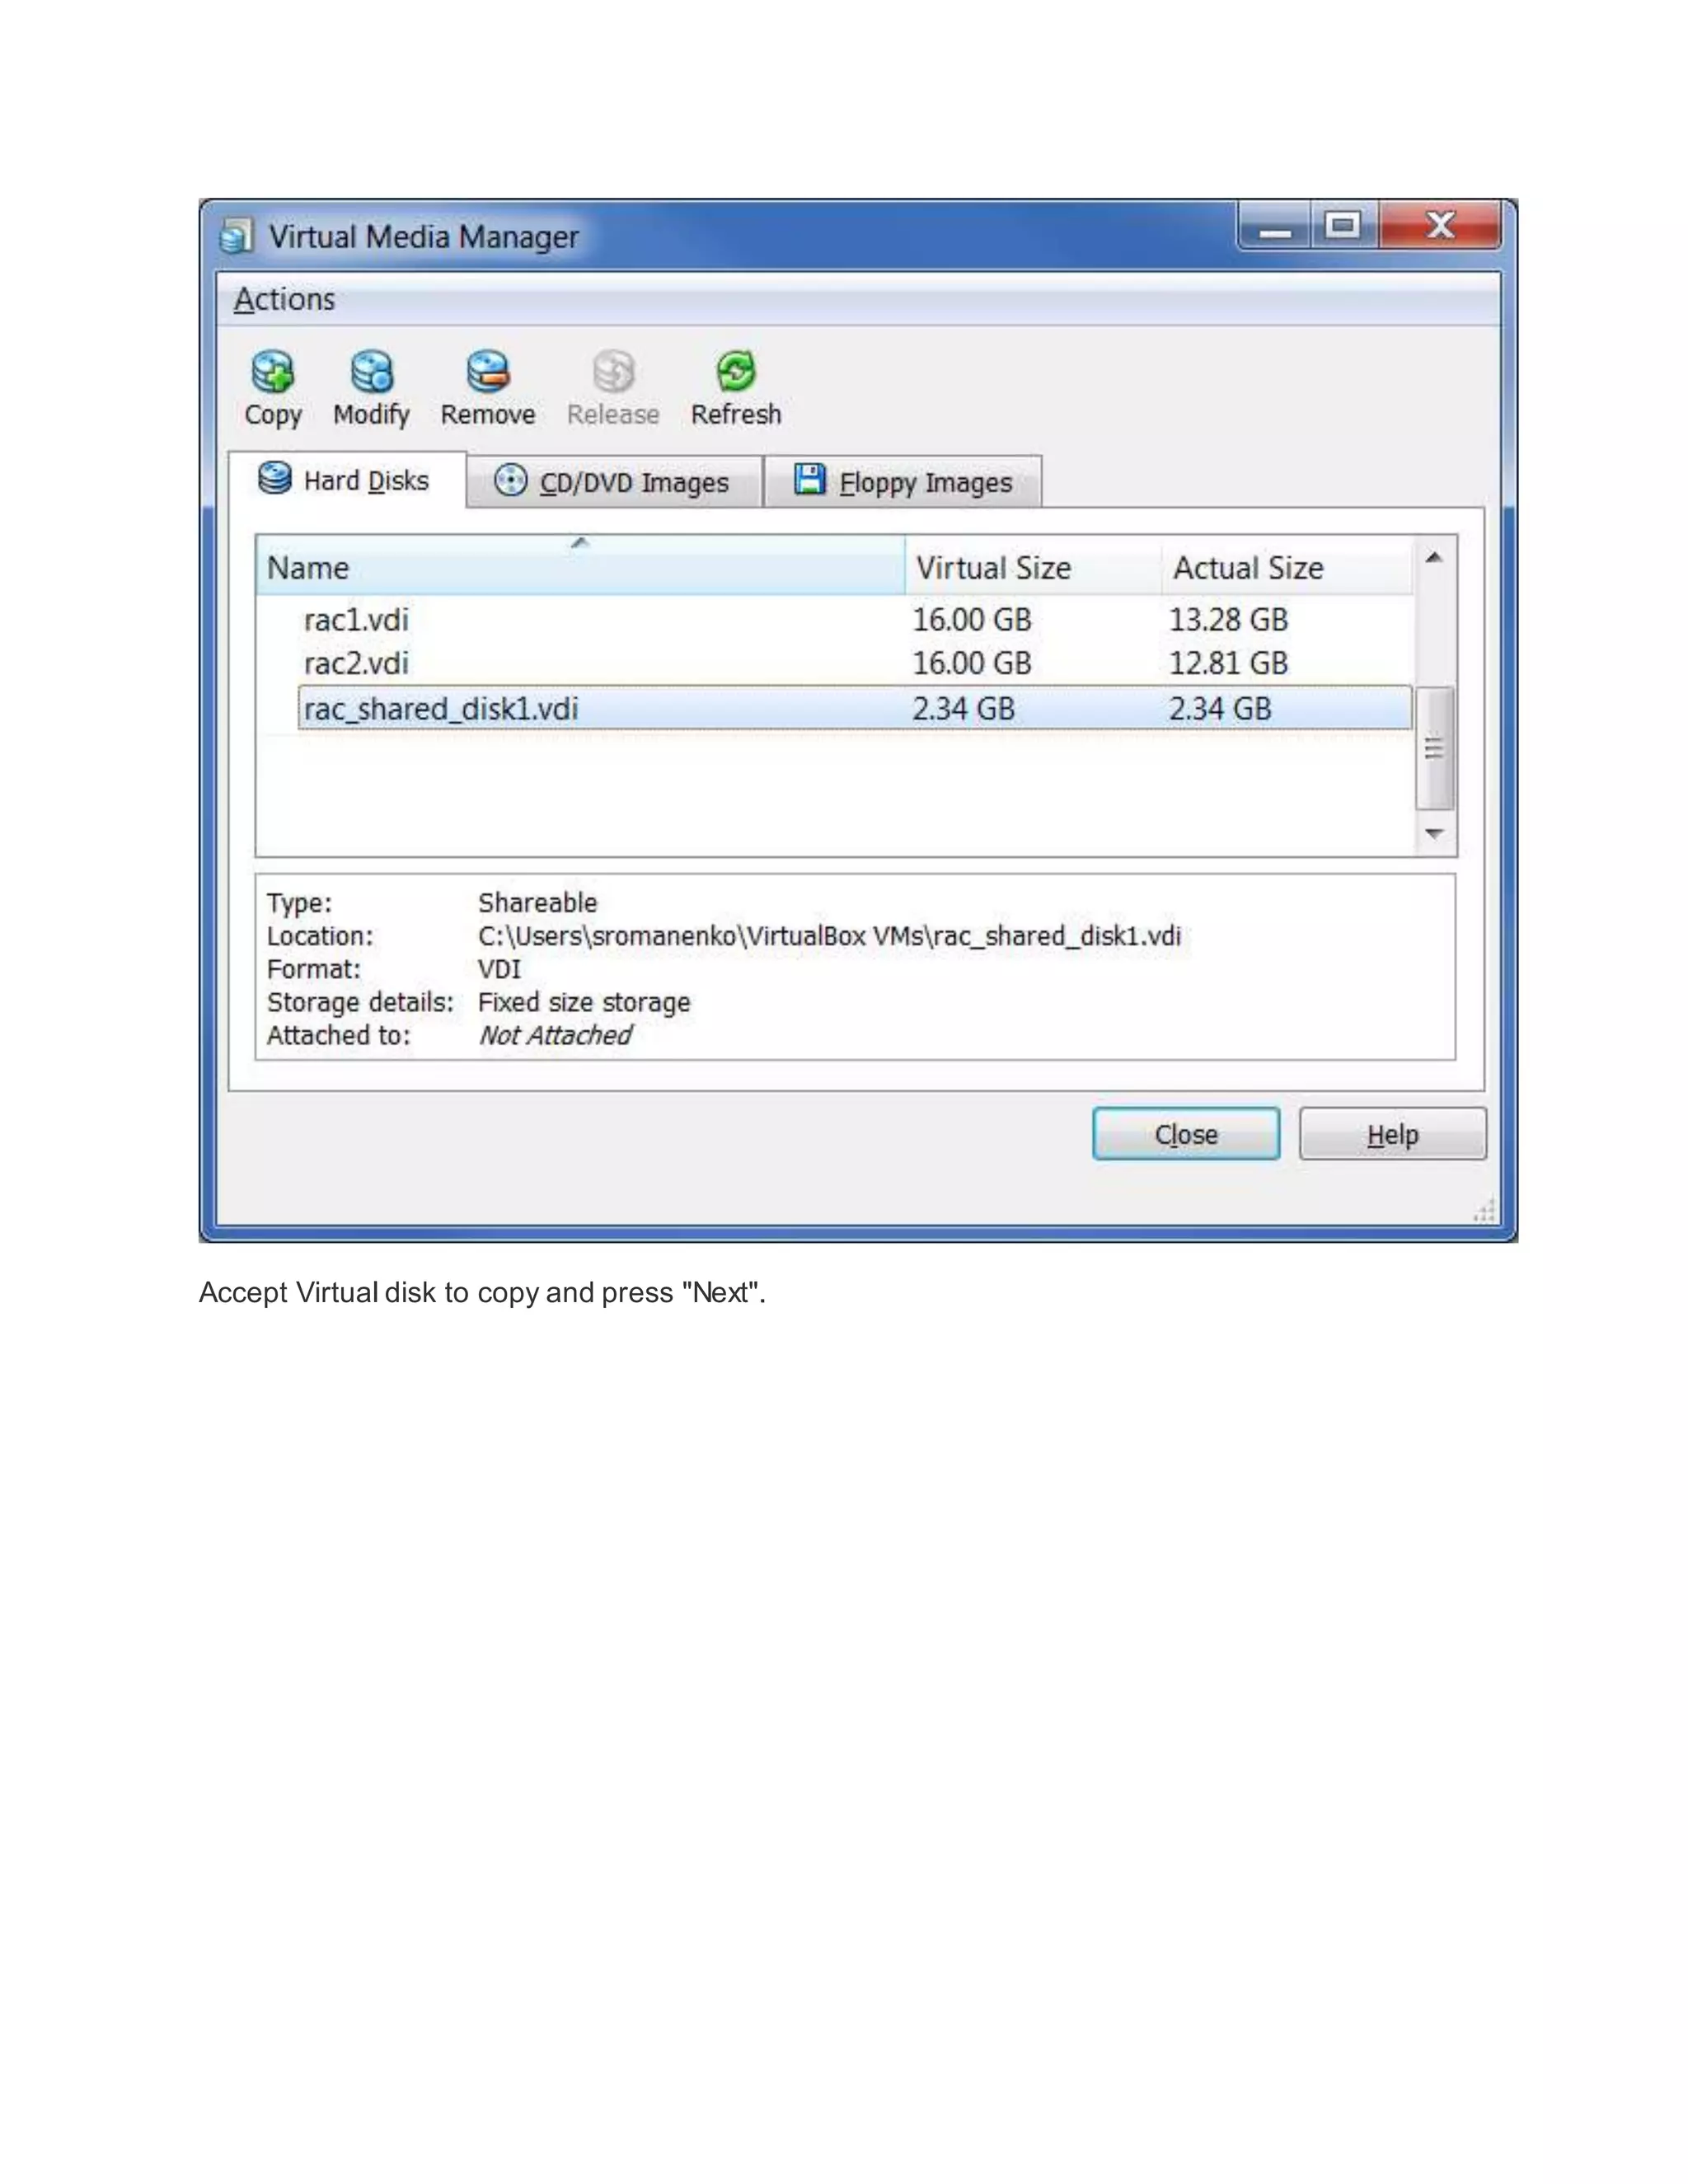1688x2184 pixels.
Task: Click the window resize grip corner
Action: coord(1485,1210)
